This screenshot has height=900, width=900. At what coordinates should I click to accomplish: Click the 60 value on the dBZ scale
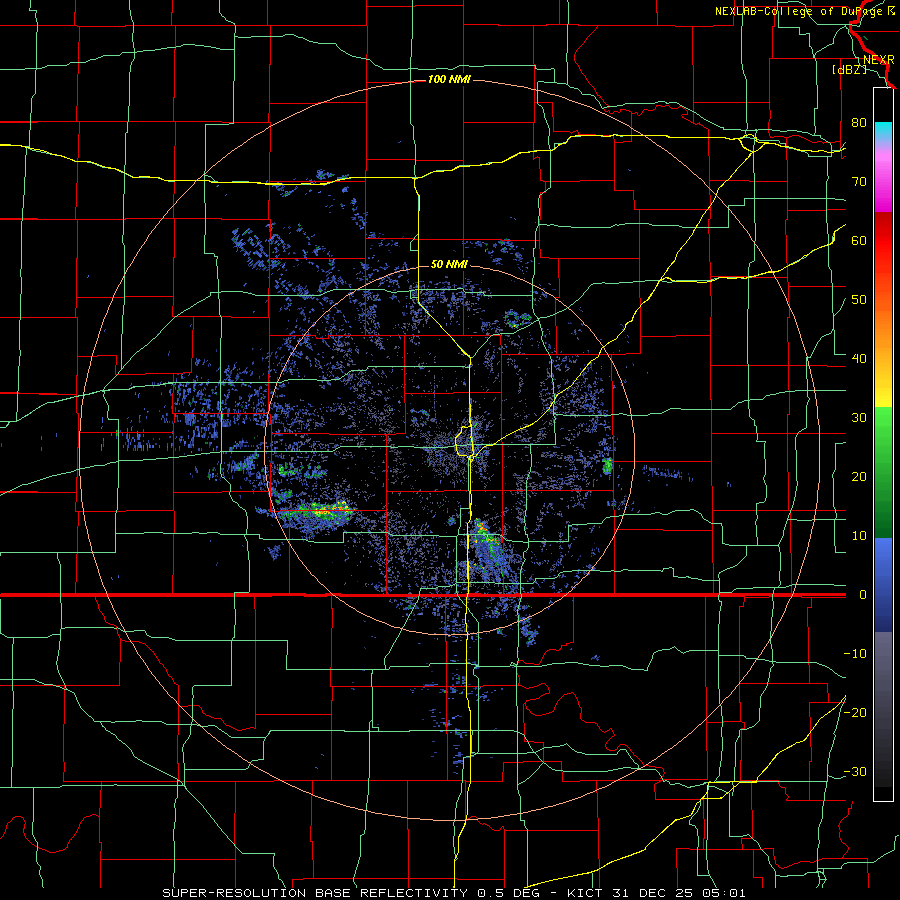click(859, 240)
